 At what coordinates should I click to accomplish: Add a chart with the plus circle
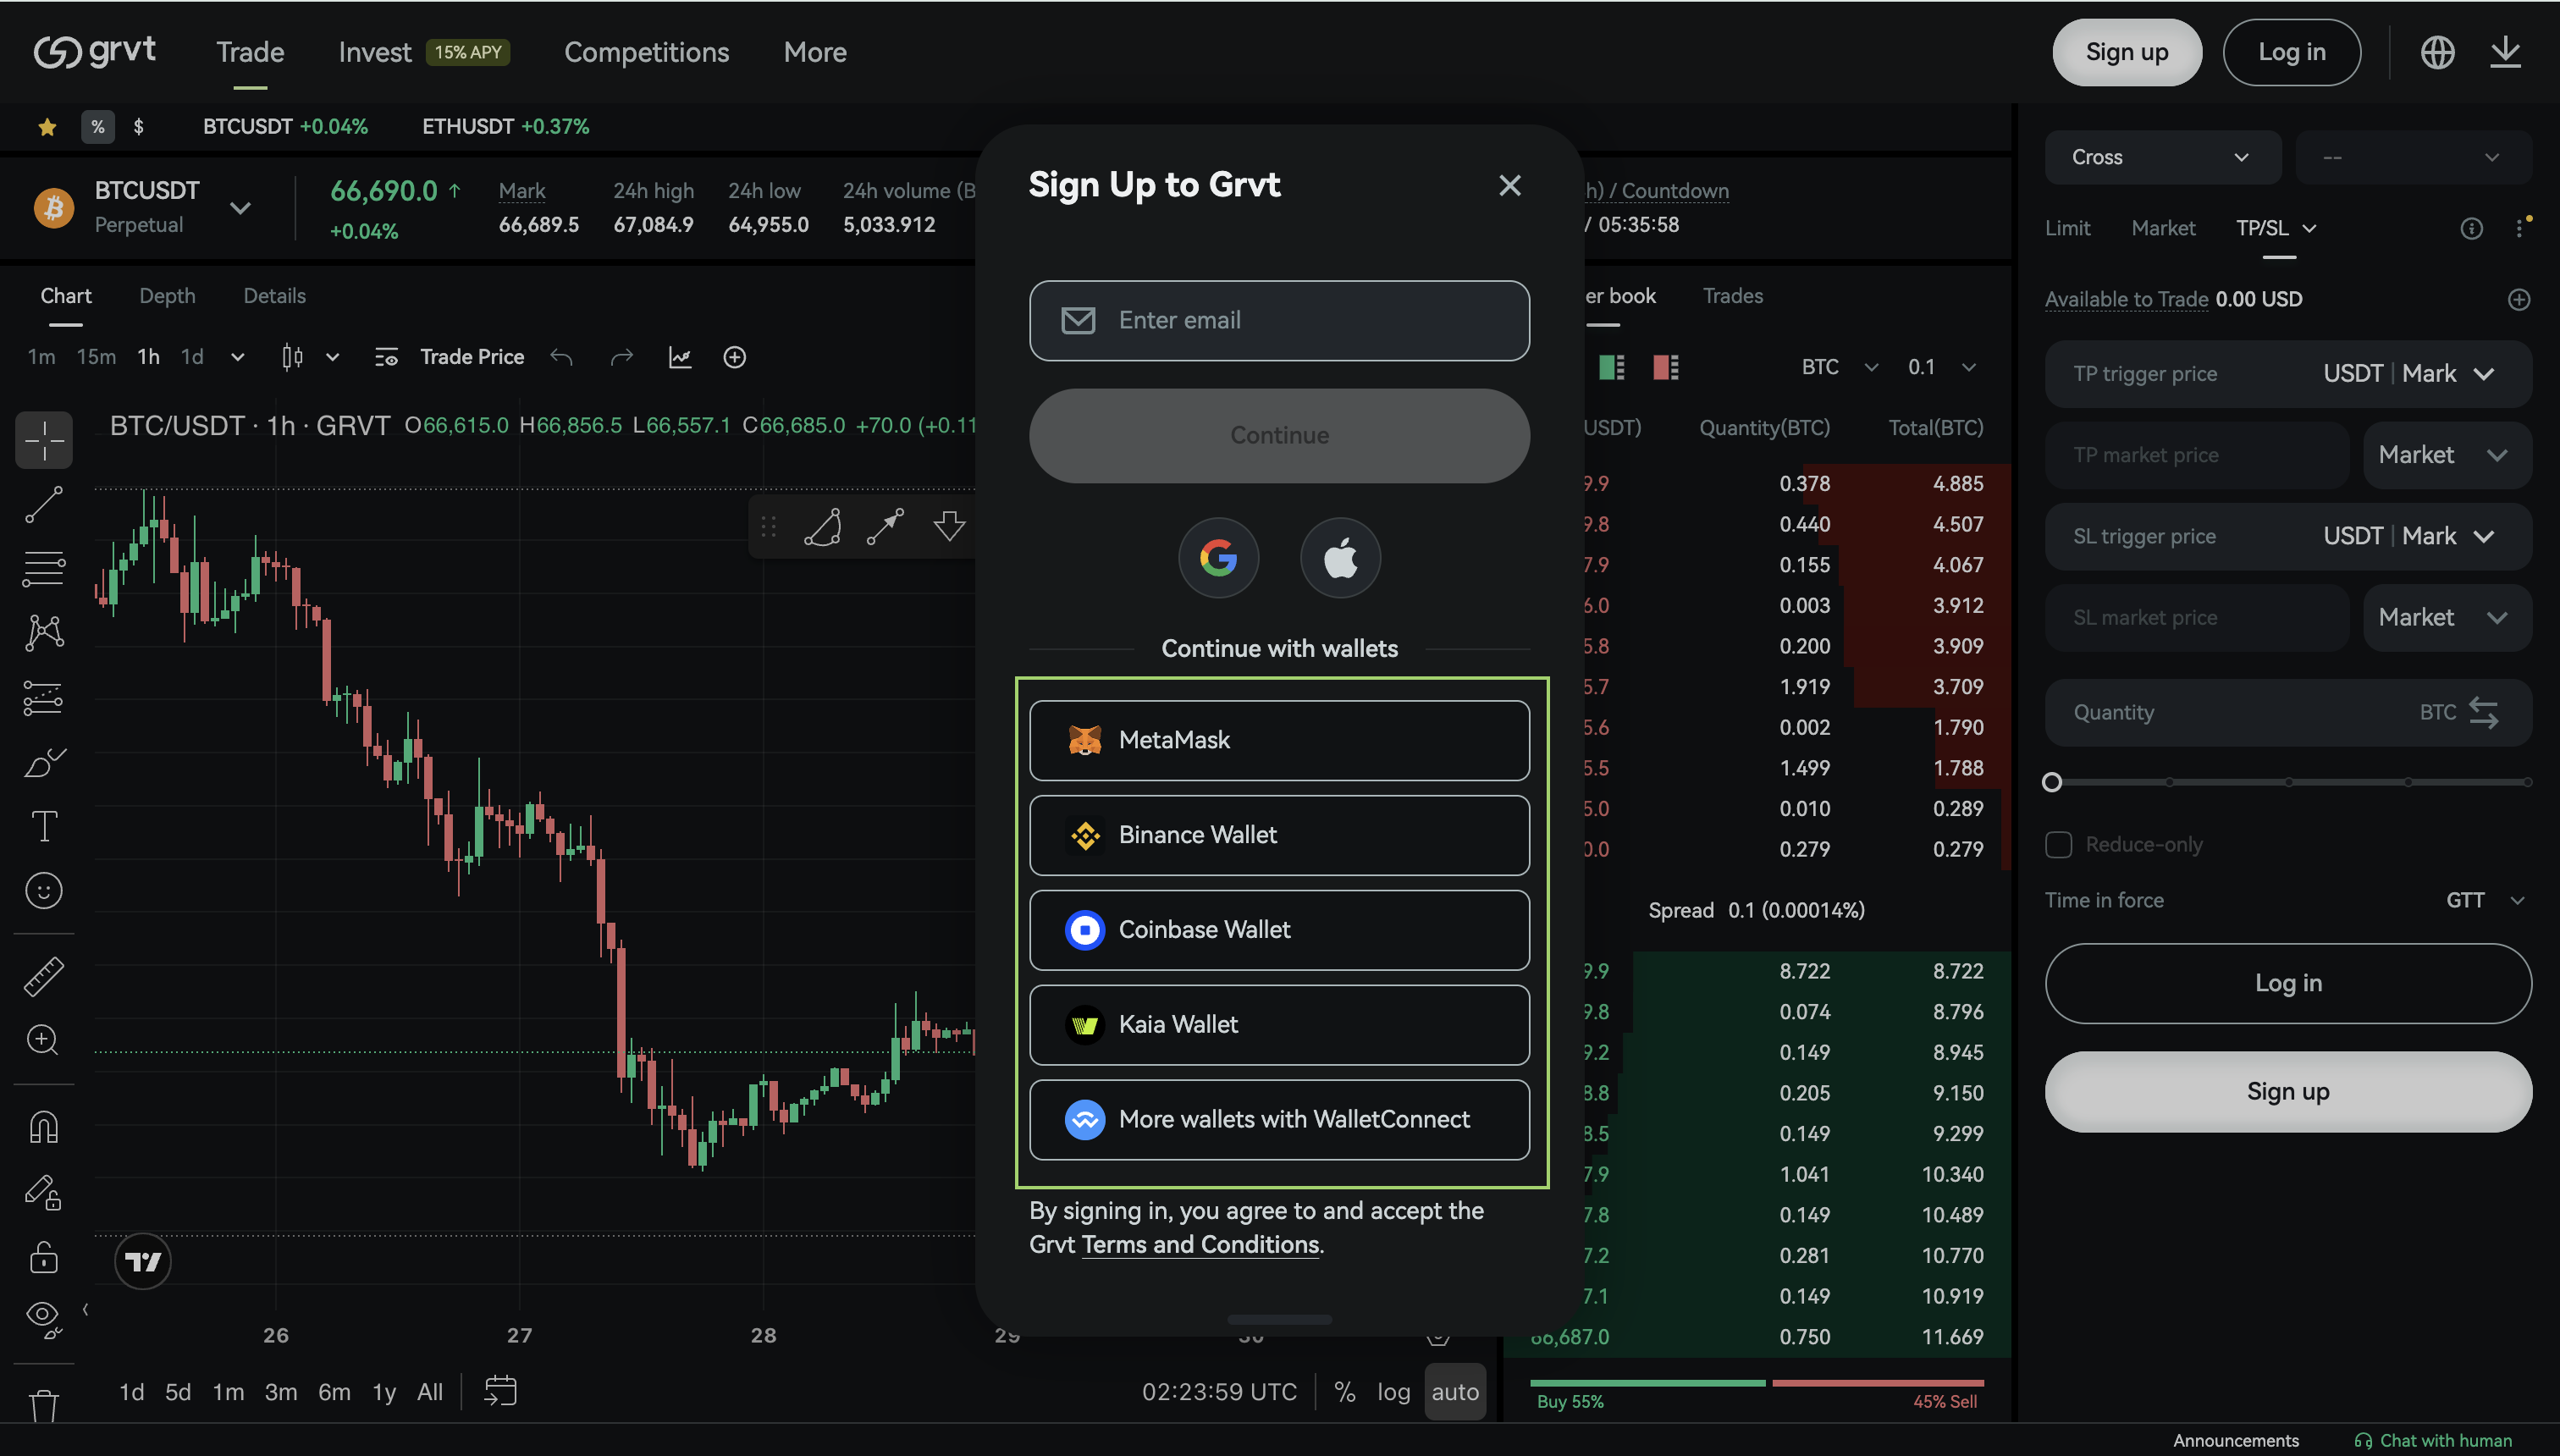point(735,357)
